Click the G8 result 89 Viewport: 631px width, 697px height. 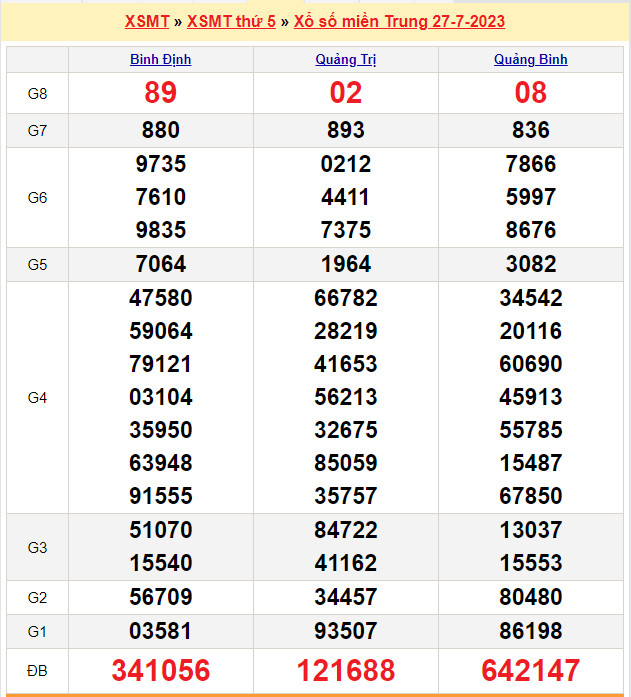pos(160,93)
